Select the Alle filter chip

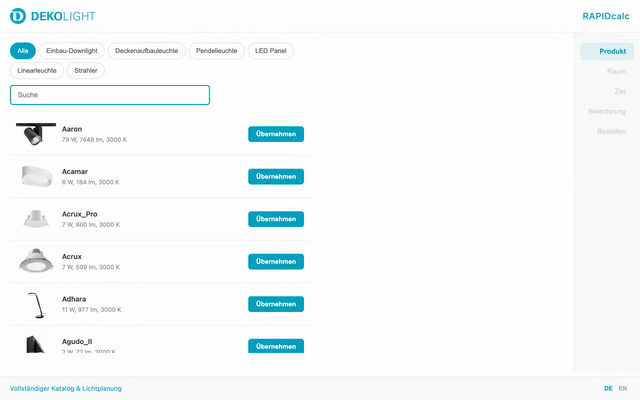pyautogui.click(x=23, y=51)
